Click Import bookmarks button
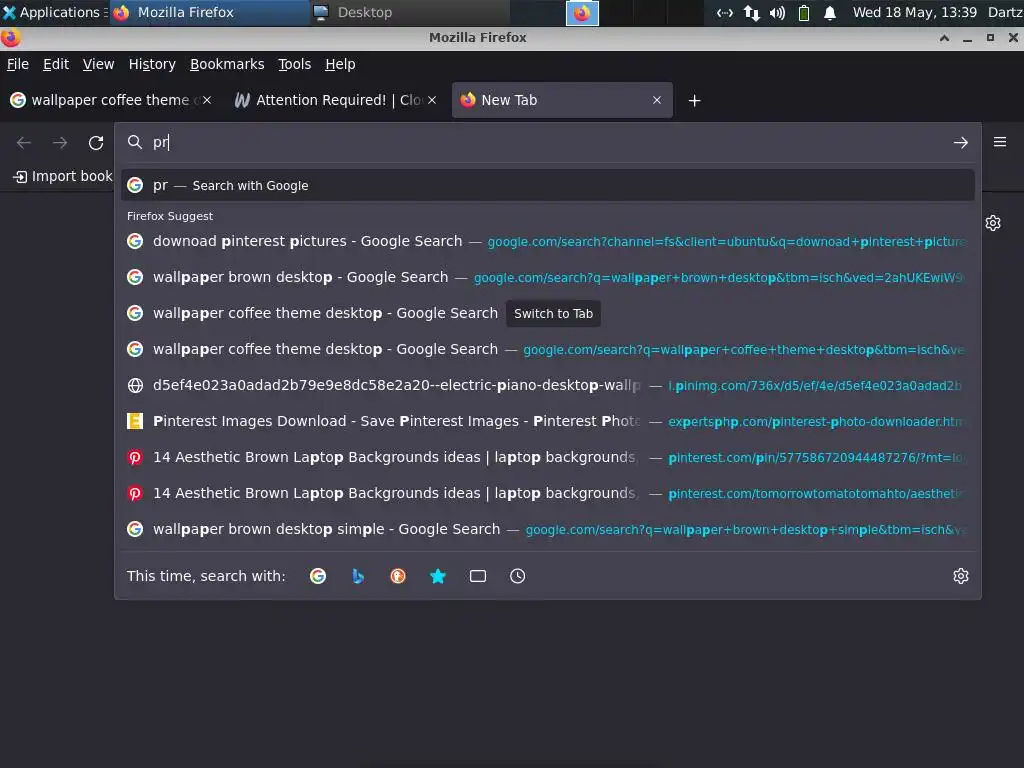The image size is (1024, 768). pos(63,176)
